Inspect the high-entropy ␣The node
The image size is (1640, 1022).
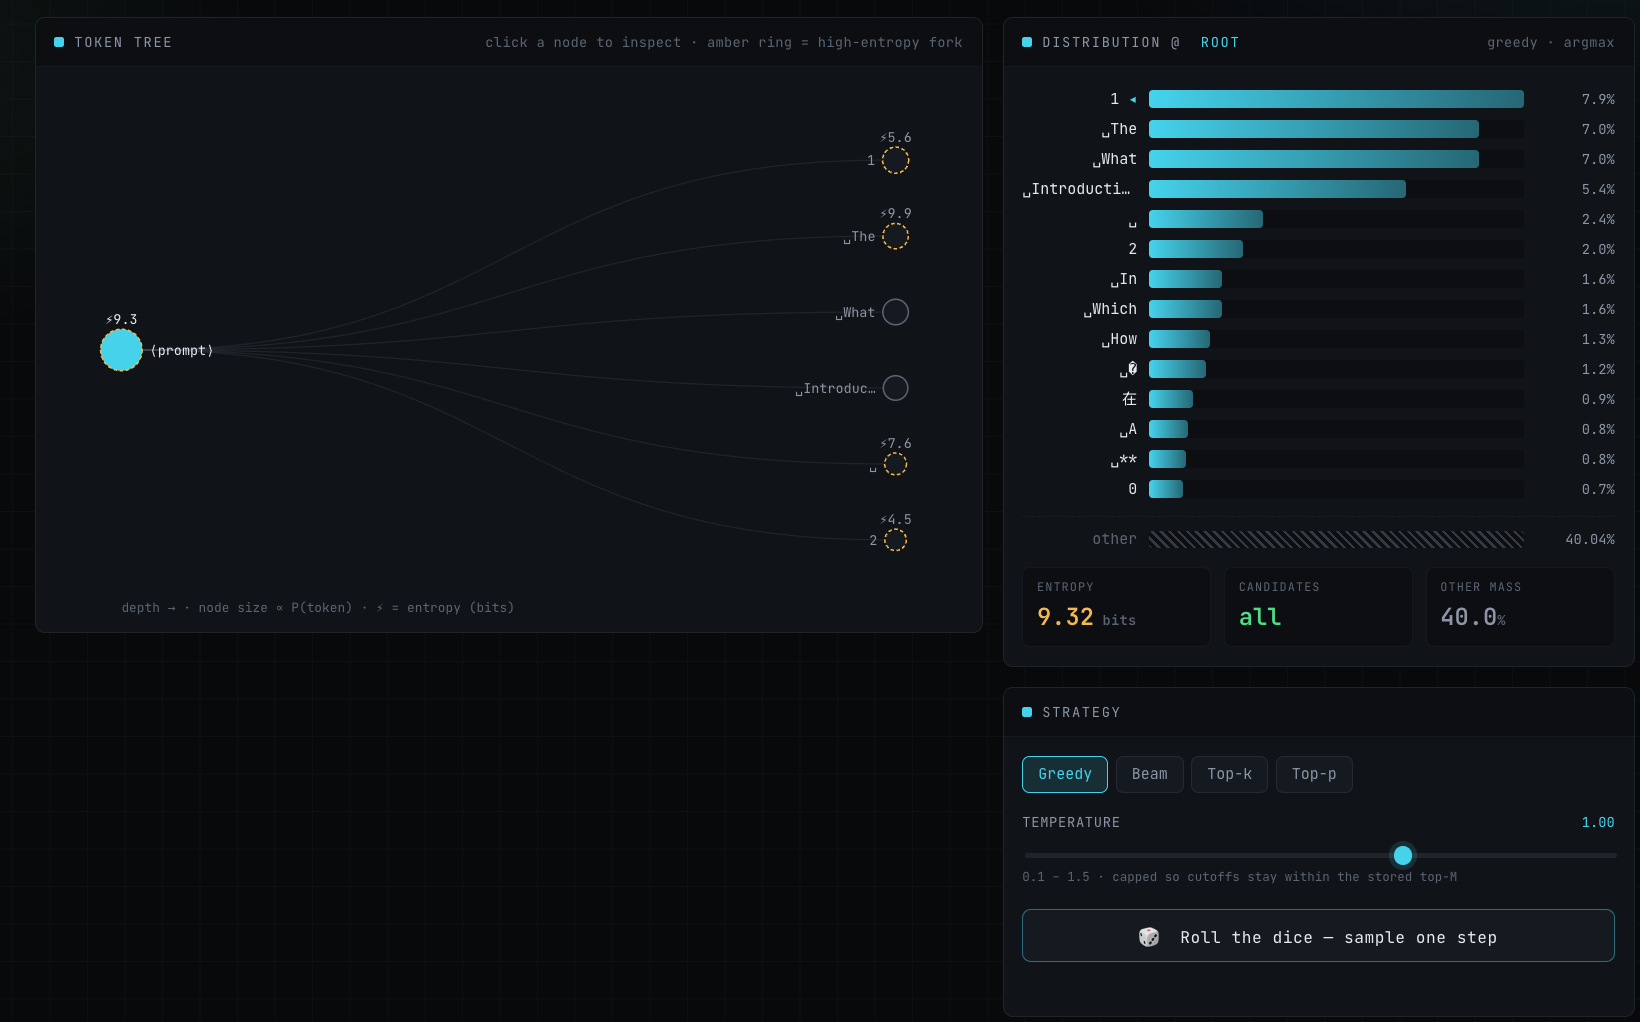895,236
